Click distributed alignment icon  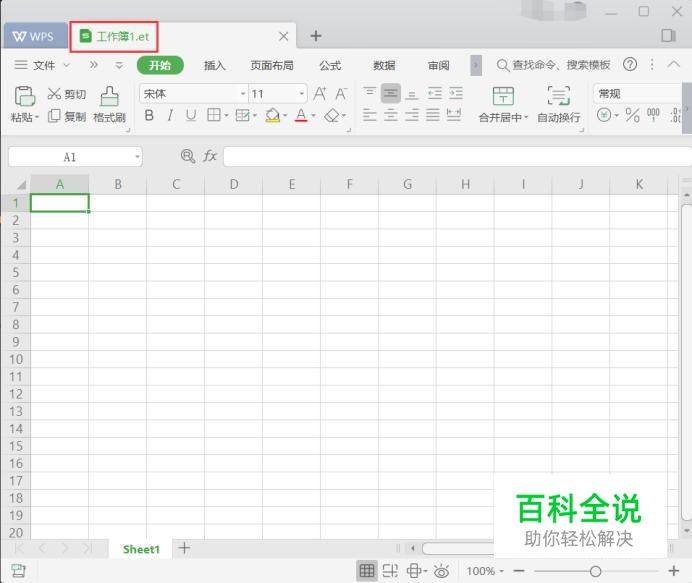tap(454, 115)
